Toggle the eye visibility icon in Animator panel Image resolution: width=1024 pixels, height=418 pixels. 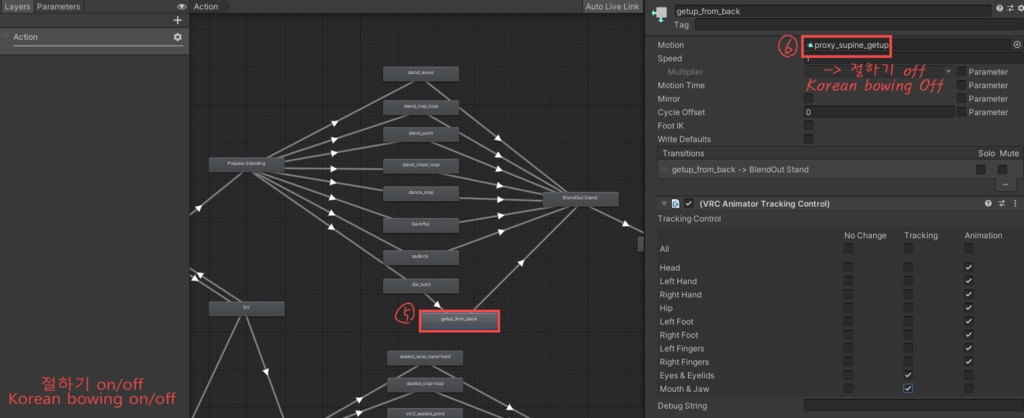pyautogui.click(x=182, y=7)
